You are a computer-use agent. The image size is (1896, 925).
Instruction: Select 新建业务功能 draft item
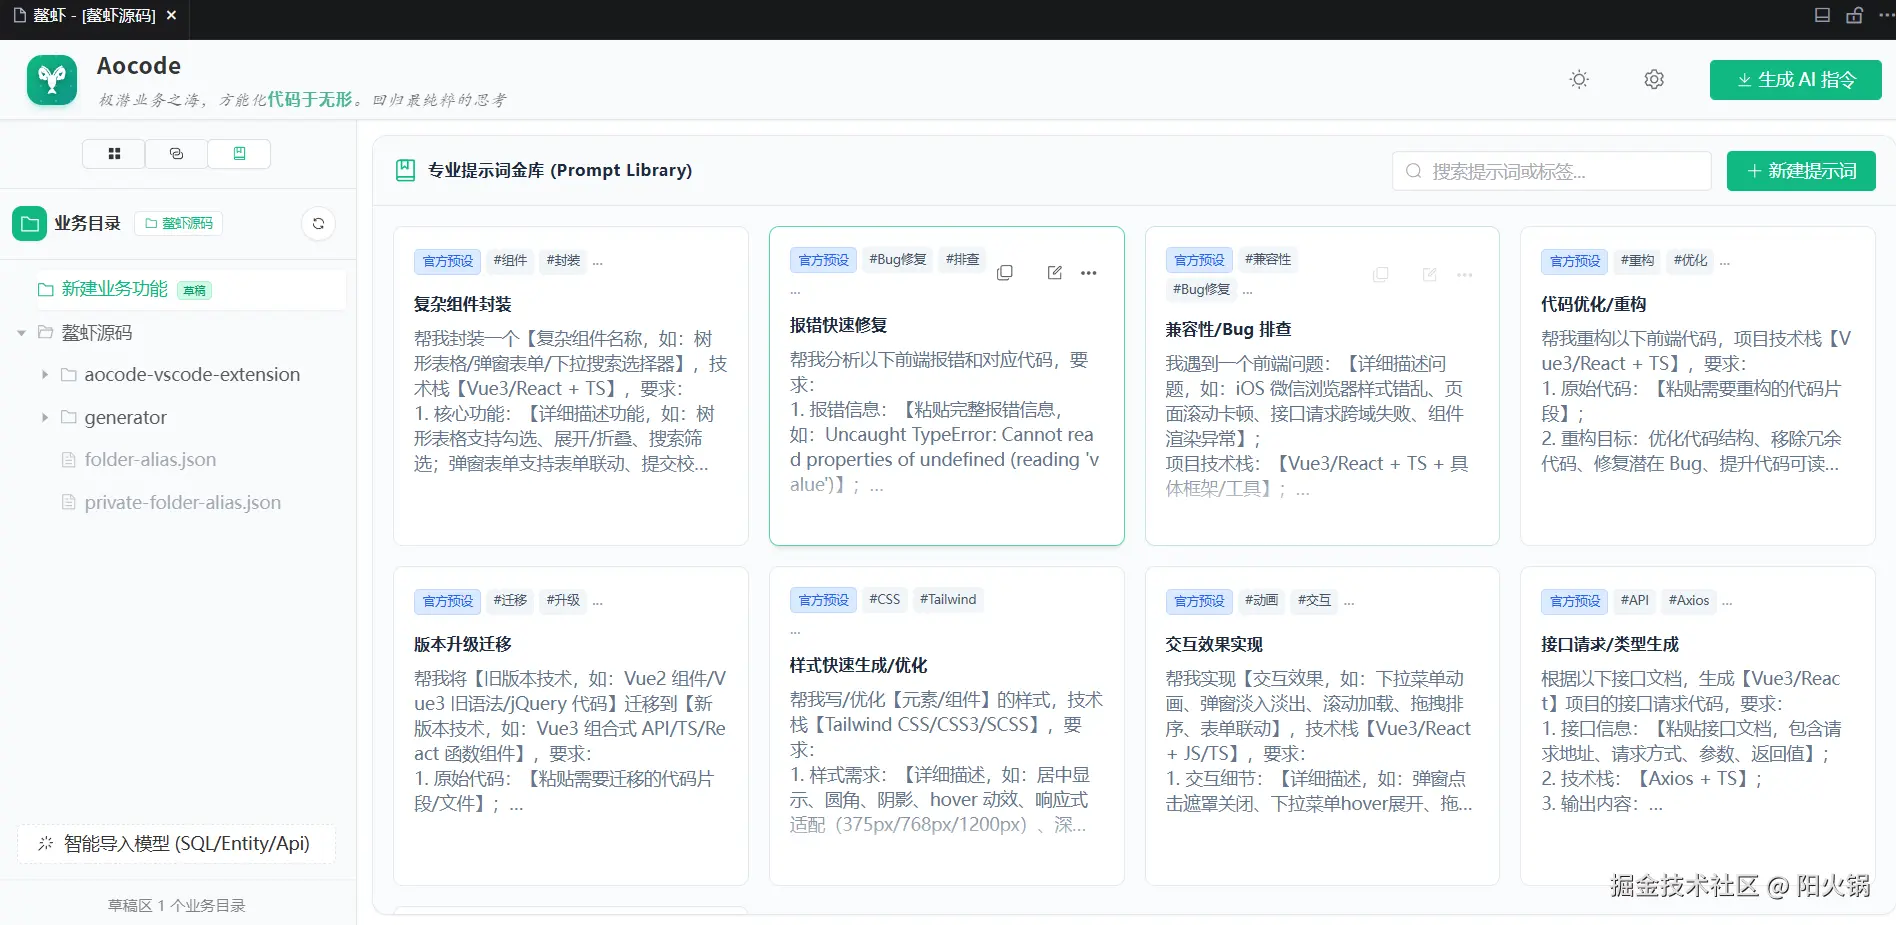190,290
